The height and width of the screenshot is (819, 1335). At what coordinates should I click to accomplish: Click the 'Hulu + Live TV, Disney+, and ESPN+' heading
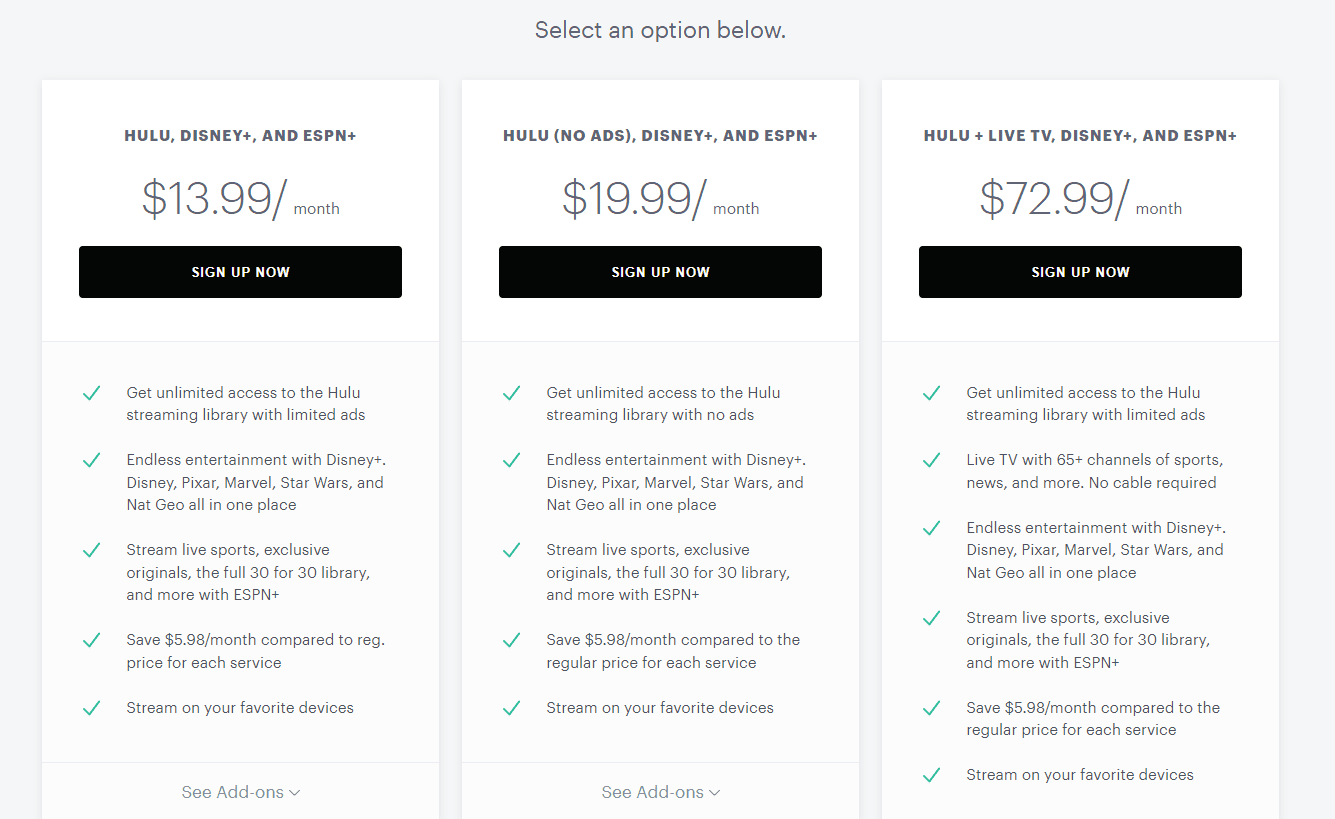[x=1080, y=136]
